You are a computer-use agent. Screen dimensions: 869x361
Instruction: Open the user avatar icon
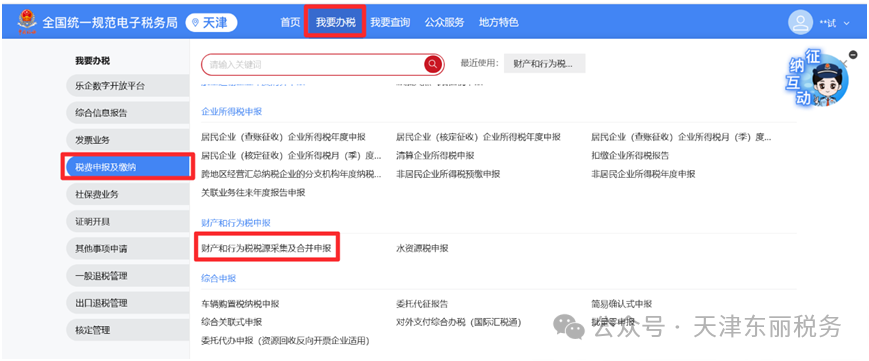[800, 23]
